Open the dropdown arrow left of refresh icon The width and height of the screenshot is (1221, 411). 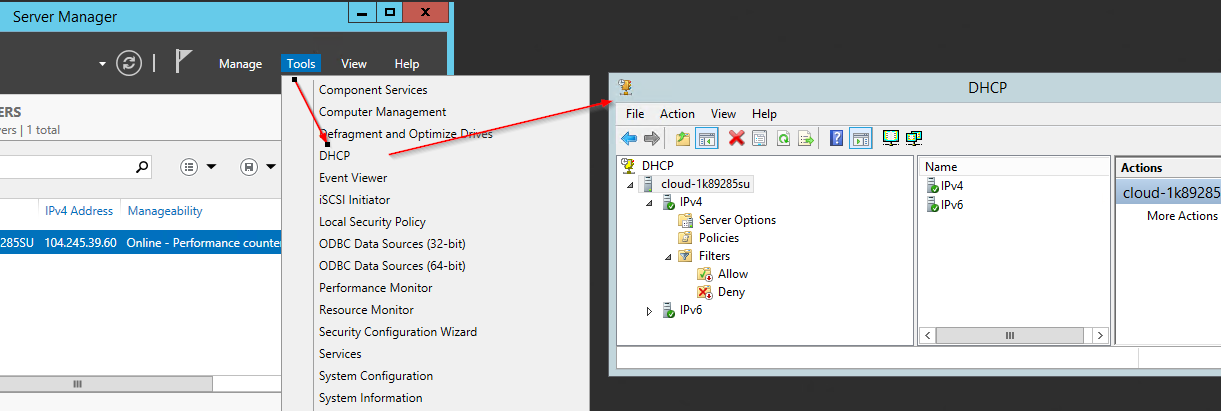tap(102, 64)
